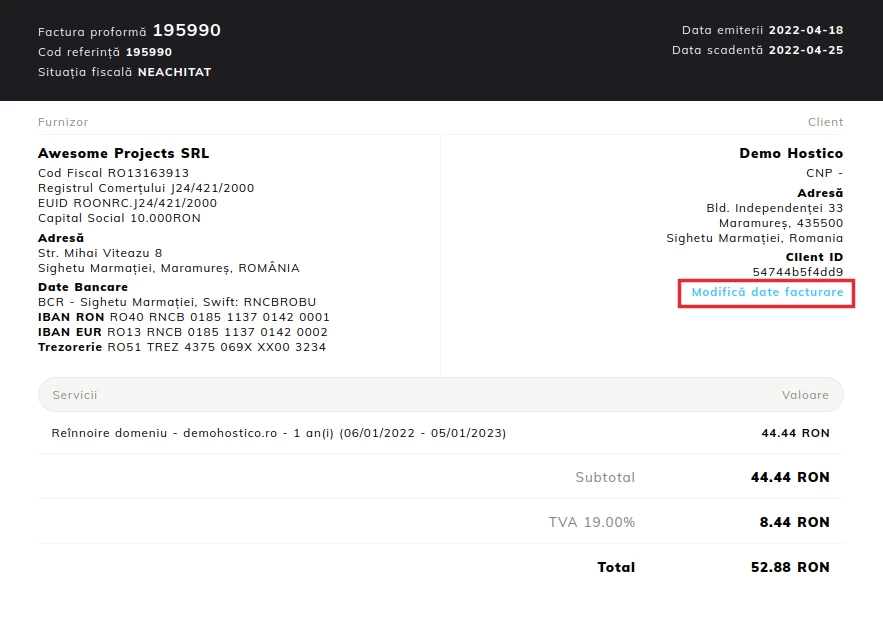Image resolution: width=883 pixels, height=642 pixels.
Task: Click the Furnizor section header
Action: click(62, 121)
